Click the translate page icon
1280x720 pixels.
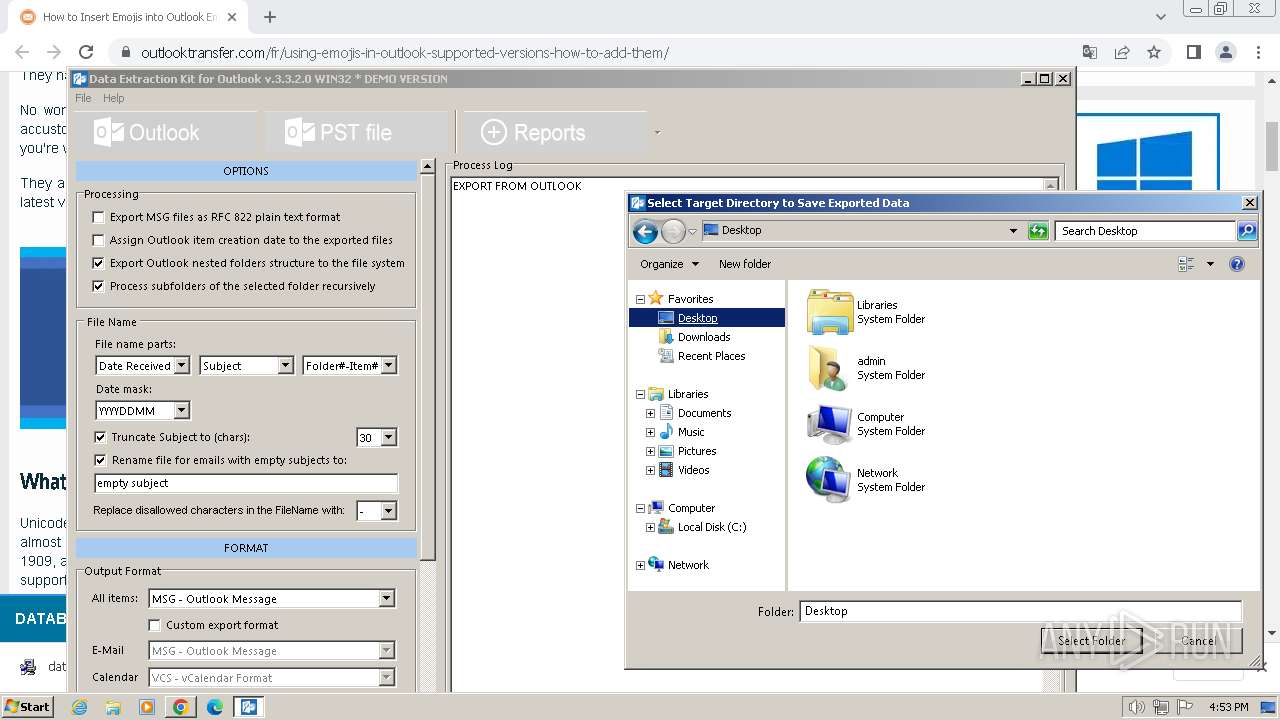(x=1090, y=52)
